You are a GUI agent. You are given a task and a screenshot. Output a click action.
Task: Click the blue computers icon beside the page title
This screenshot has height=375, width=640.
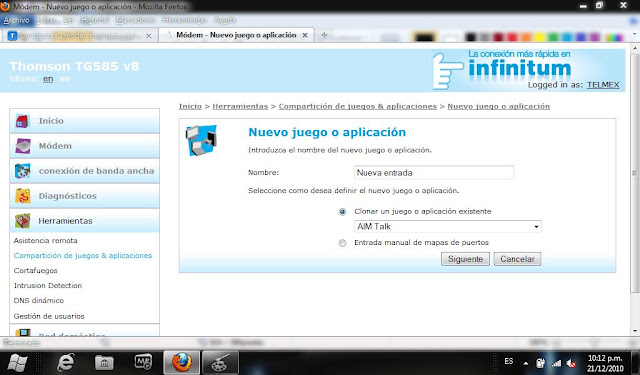tap(201, 140)
